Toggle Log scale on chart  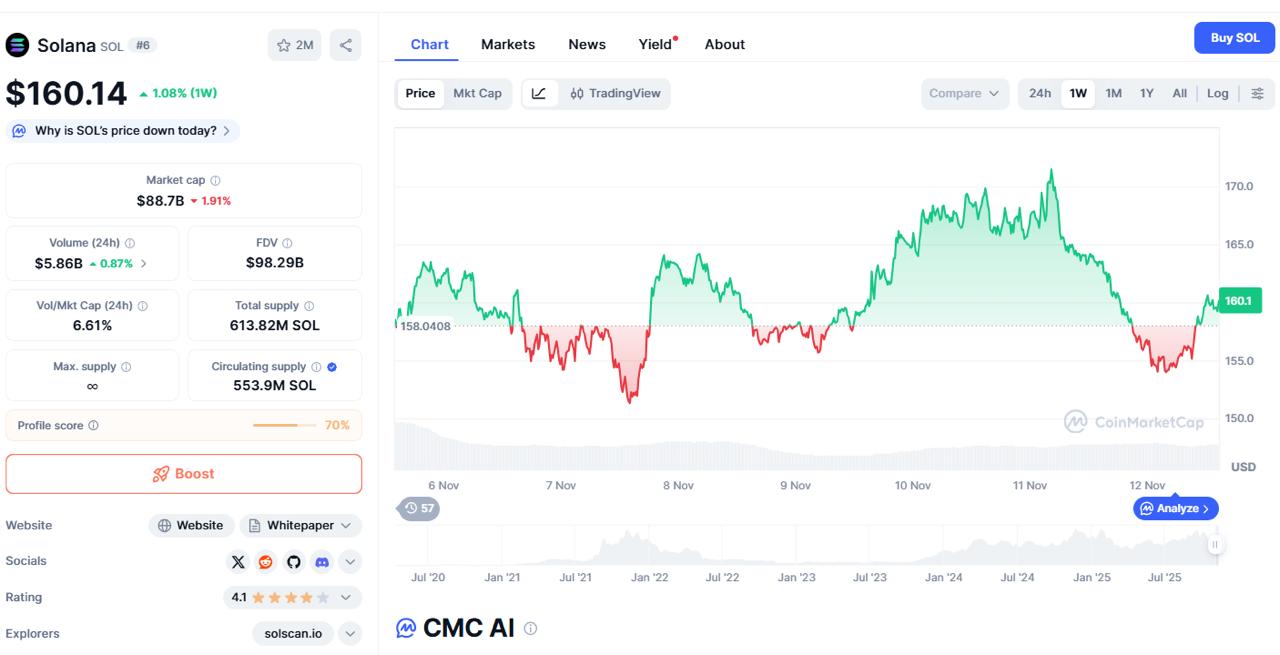[1217, 93]
